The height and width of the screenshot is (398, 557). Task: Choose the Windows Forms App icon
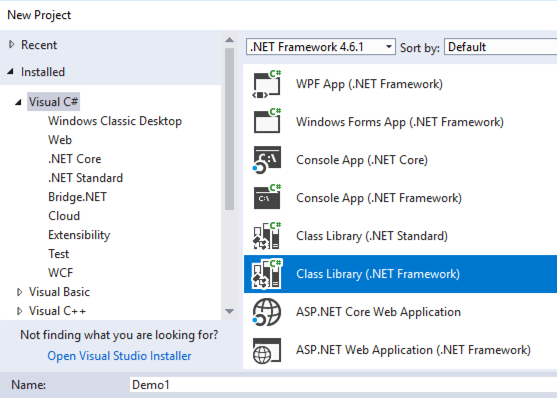click(x=267, y=122)
